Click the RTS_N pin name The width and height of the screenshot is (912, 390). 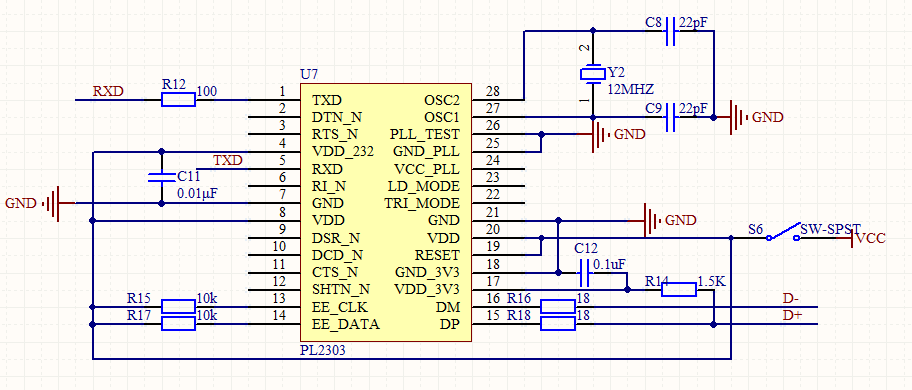tap(334, 134)
